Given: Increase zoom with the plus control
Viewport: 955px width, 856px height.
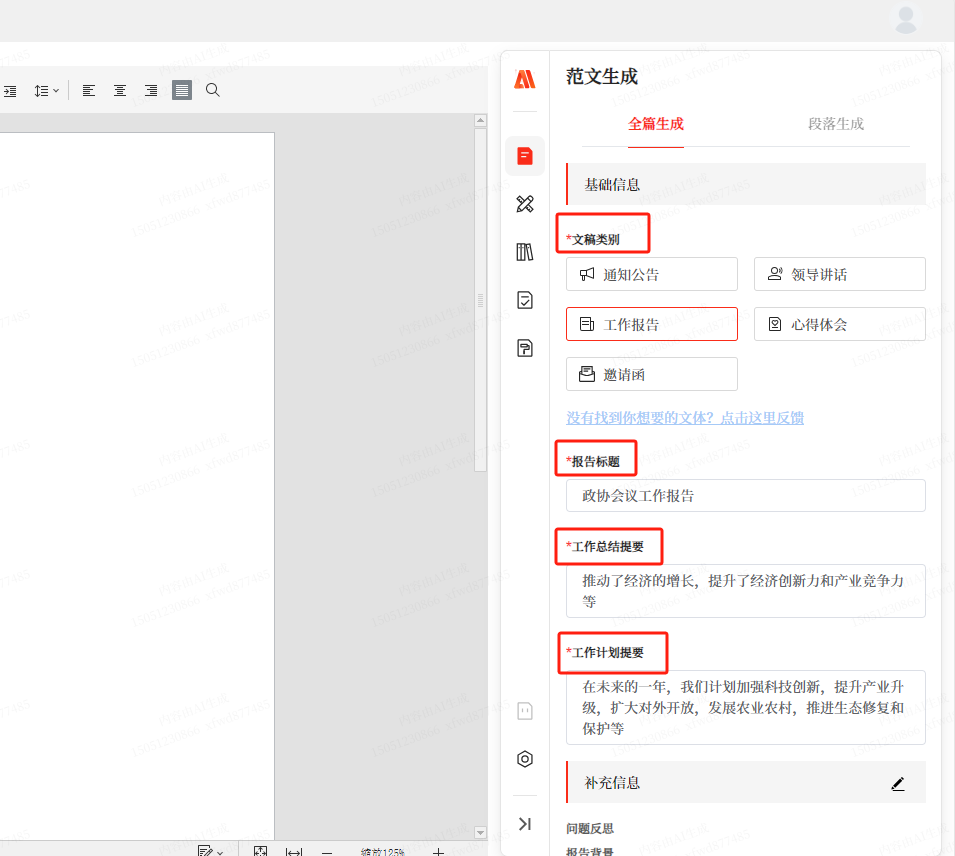Looking at the screenshot, I should point(437,851).
